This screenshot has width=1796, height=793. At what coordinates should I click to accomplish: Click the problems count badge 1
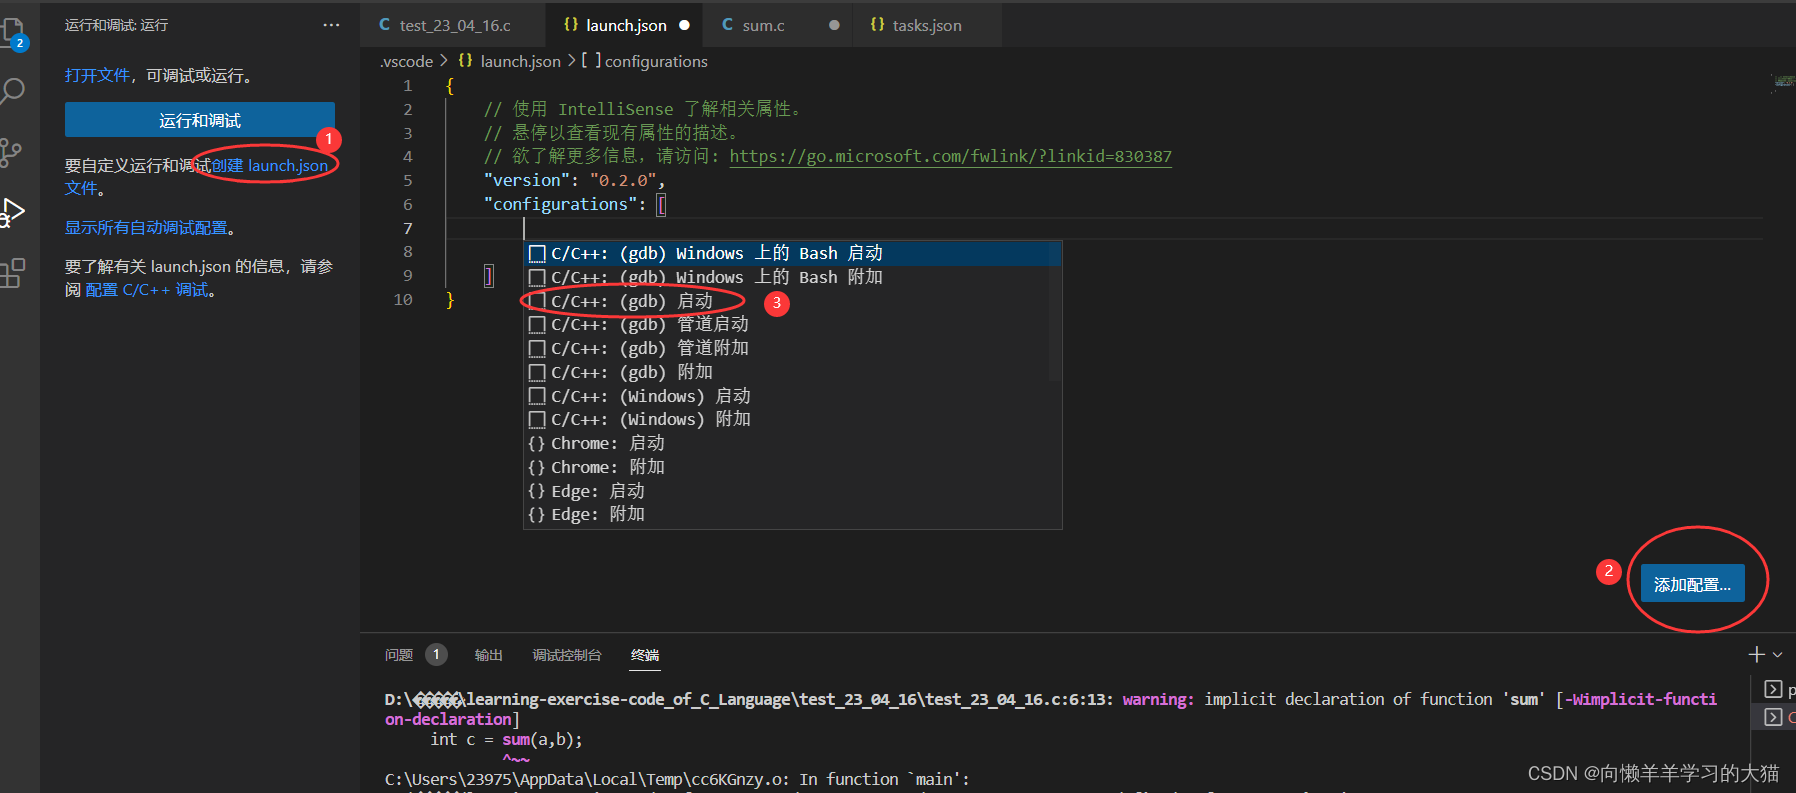tap(436, 654)
